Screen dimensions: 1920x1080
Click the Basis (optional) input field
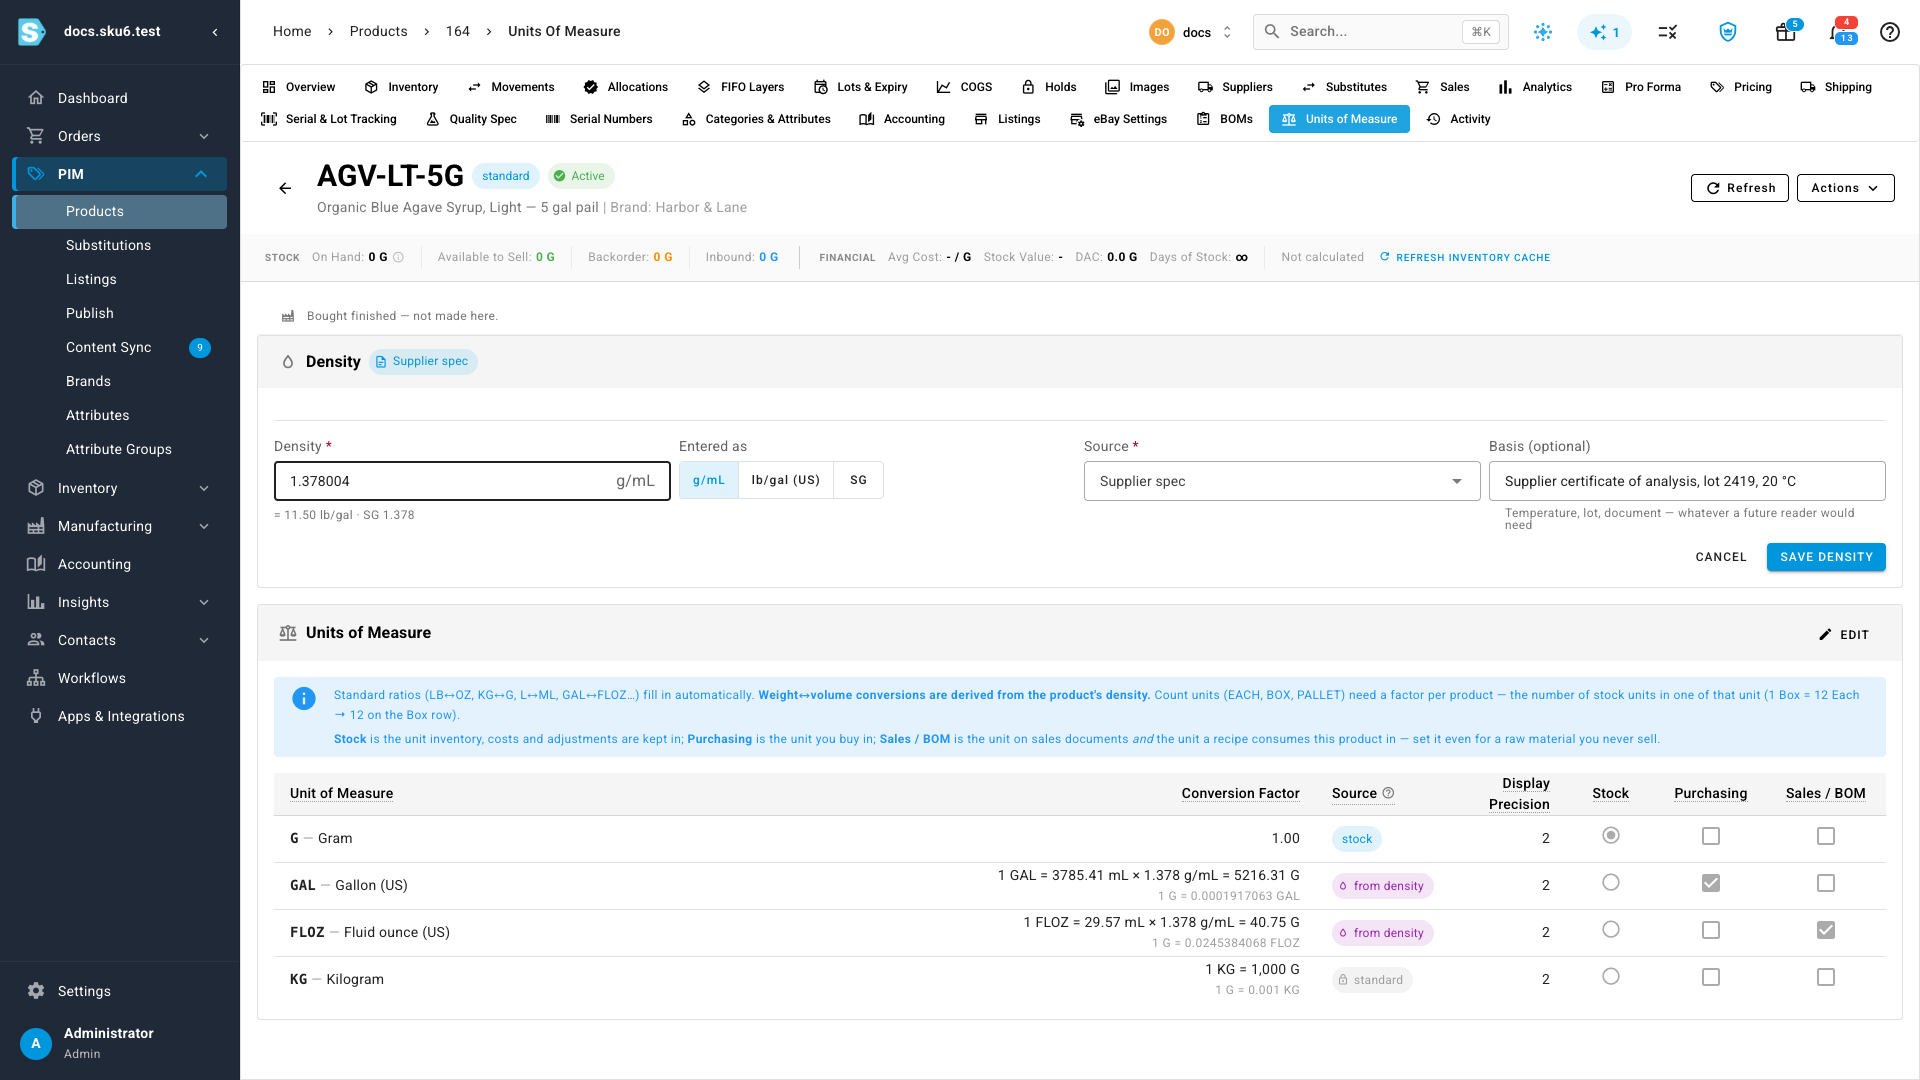(1687, 481)
